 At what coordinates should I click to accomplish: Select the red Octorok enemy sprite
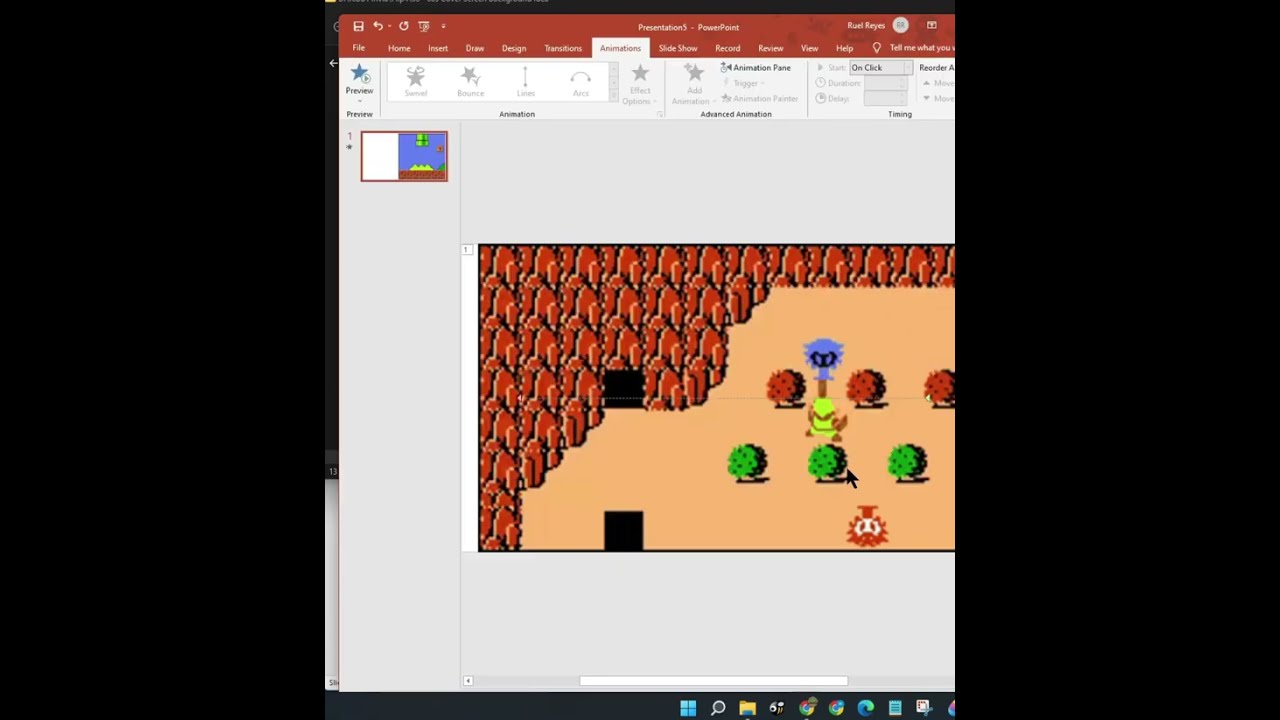tap(866, 526)
